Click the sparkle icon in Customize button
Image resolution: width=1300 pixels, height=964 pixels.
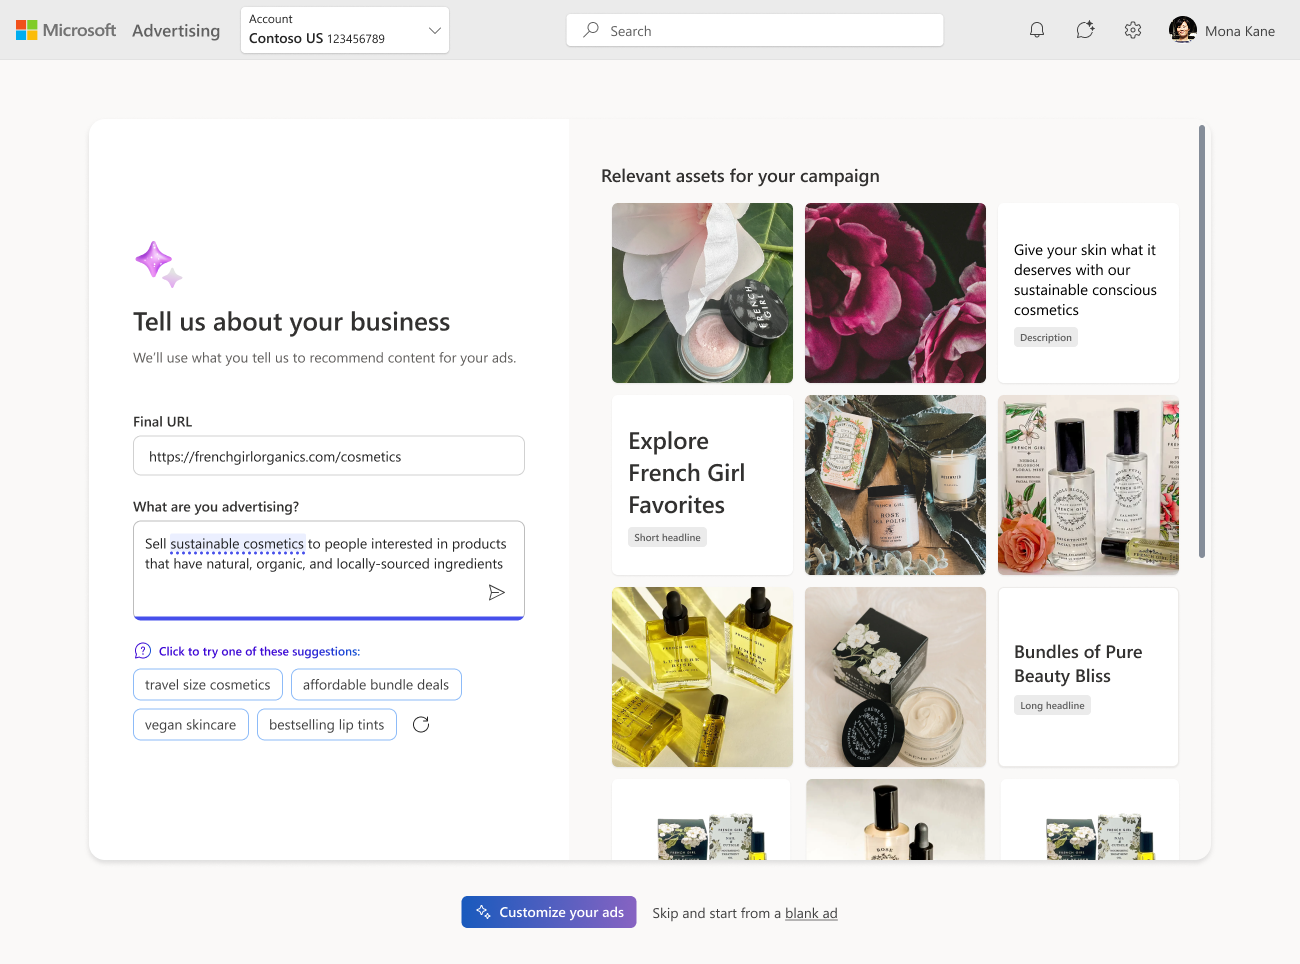pyautogui.click(x=483, y=912)
